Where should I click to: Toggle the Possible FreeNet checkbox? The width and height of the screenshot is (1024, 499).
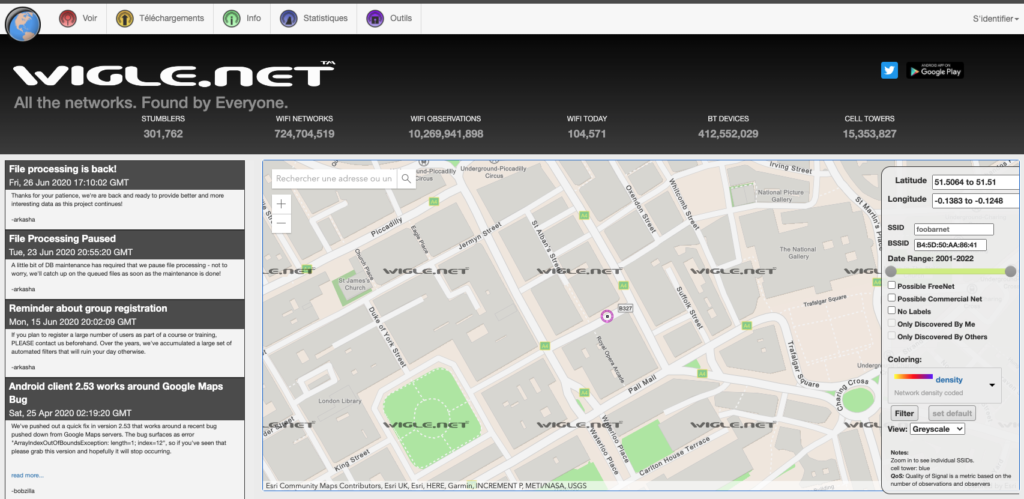(x=892, y=285)
